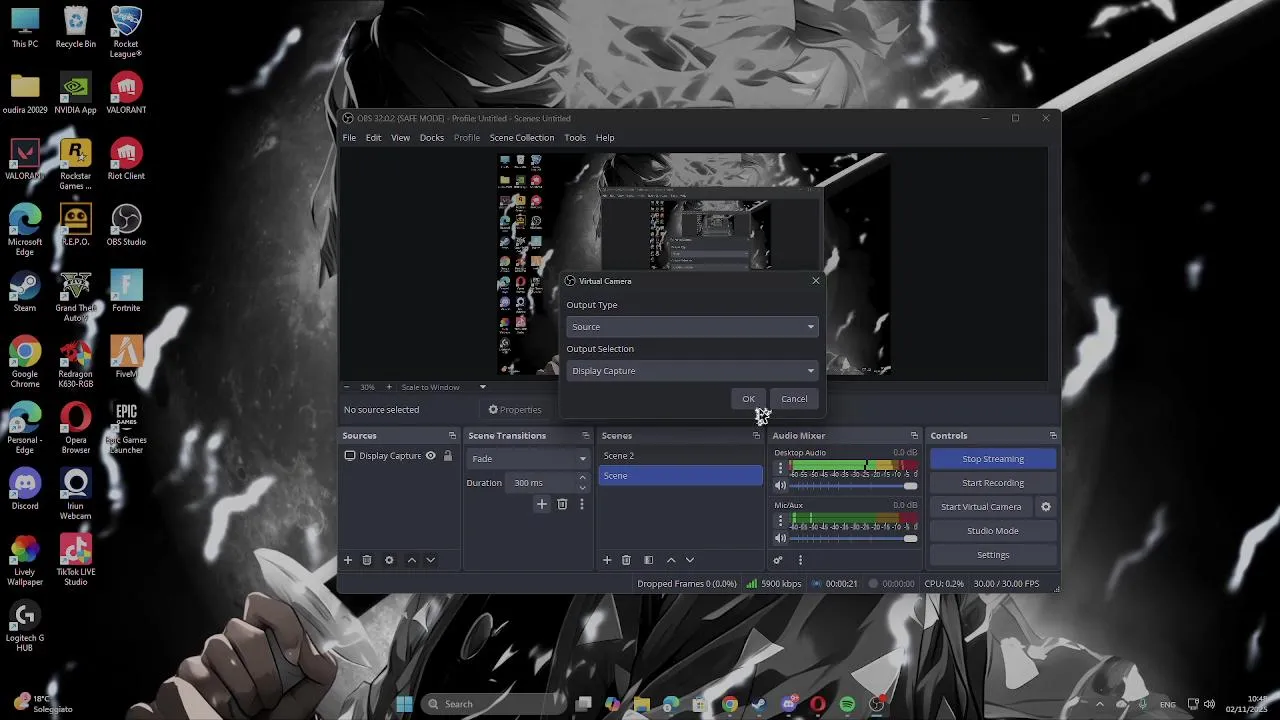Open Spotify from the taskbar

pyautogui.click(x=847, y=704)
